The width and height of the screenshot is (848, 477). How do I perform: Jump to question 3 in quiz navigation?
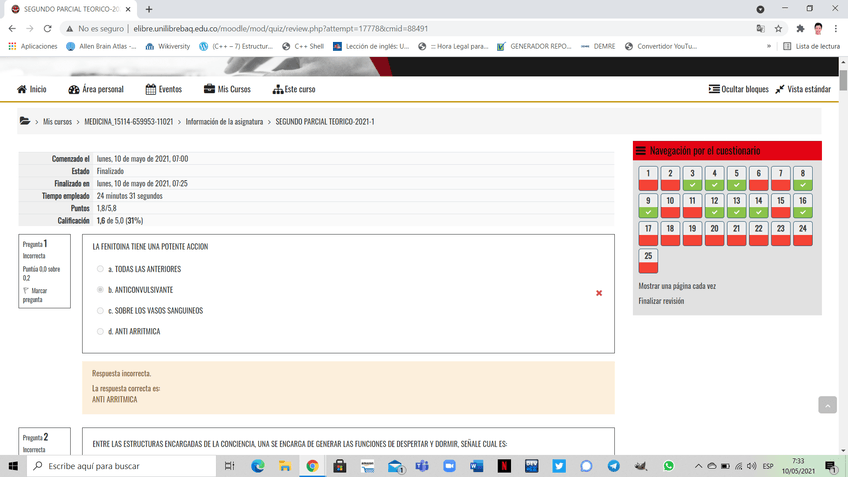(692, 178)
